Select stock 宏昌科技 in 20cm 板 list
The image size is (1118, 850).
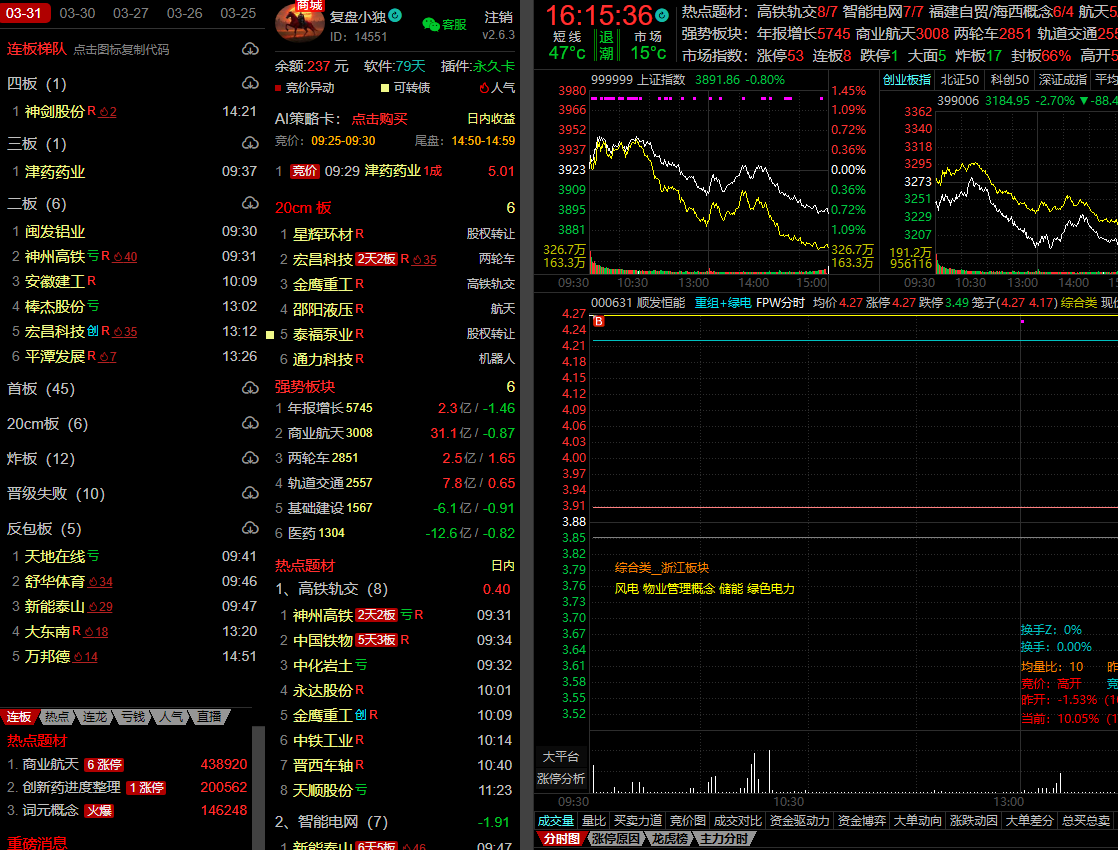tap(322, 259)
